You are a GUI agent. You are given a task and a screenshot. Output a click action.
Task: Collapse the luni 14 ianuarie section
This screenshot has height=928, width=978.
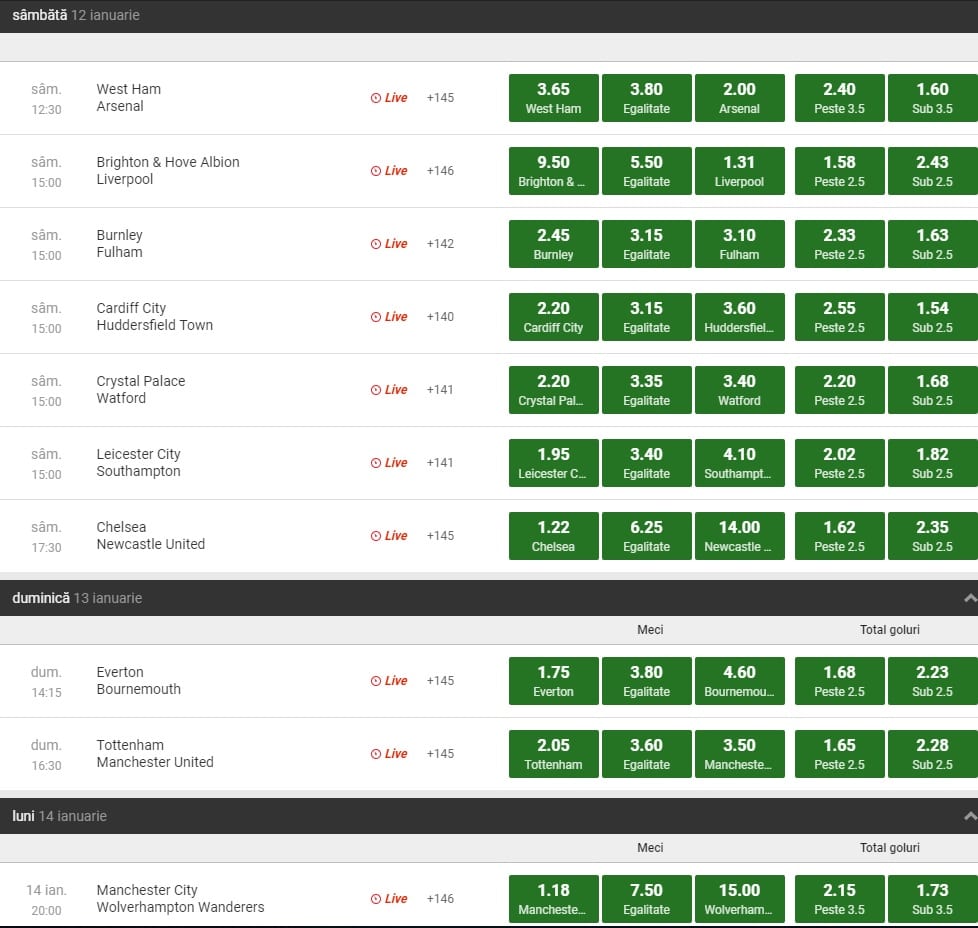[970, 816]
